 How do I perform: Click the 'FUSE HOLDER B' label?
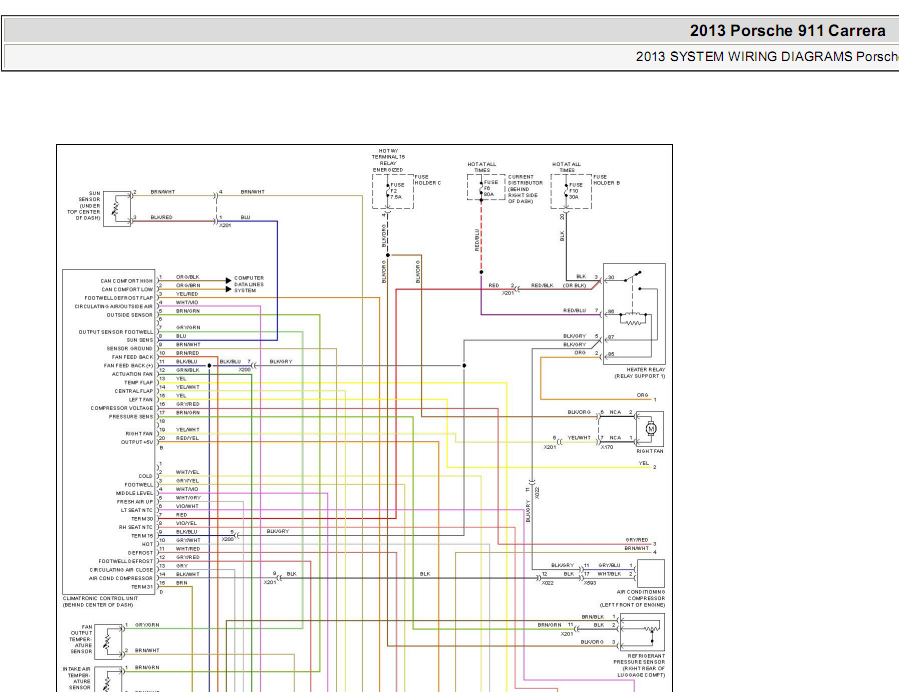click(607, 180)
